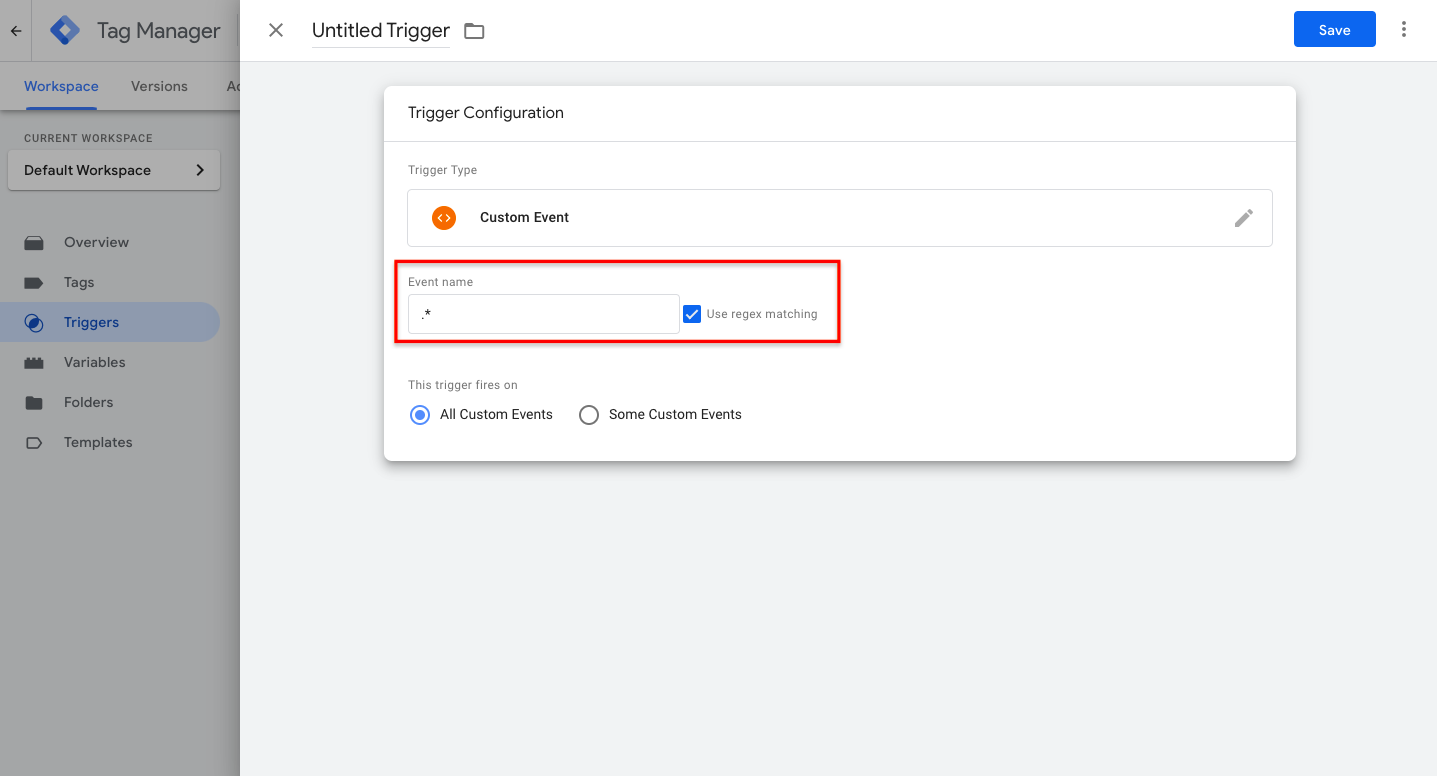
Task: Switch to the Versions tab
Action: click(159, 86)
